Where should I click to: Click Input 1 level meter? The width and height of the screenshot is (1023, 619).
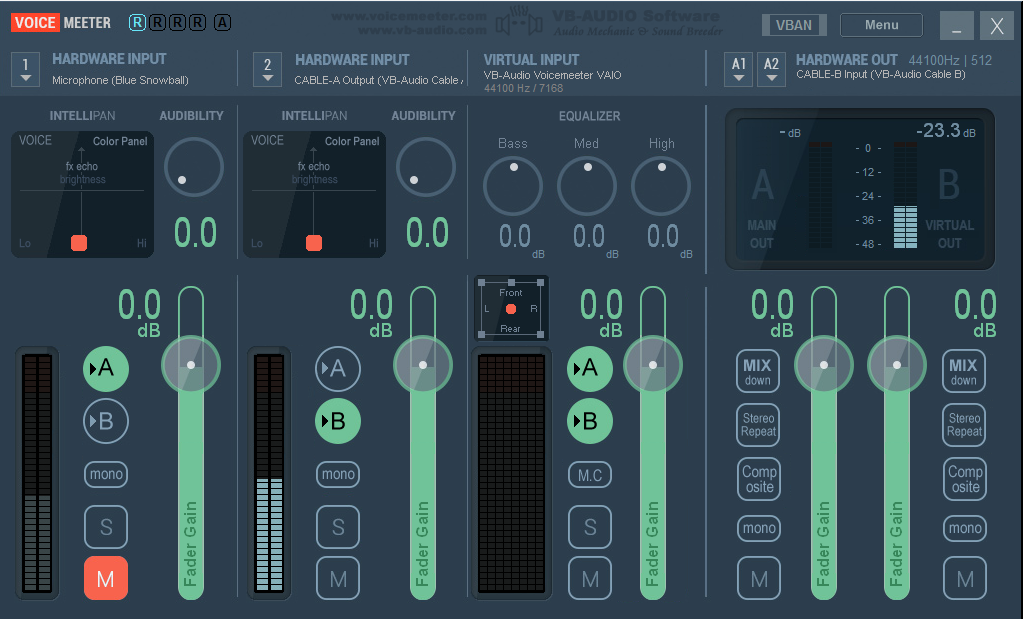[x=37, y=473]
